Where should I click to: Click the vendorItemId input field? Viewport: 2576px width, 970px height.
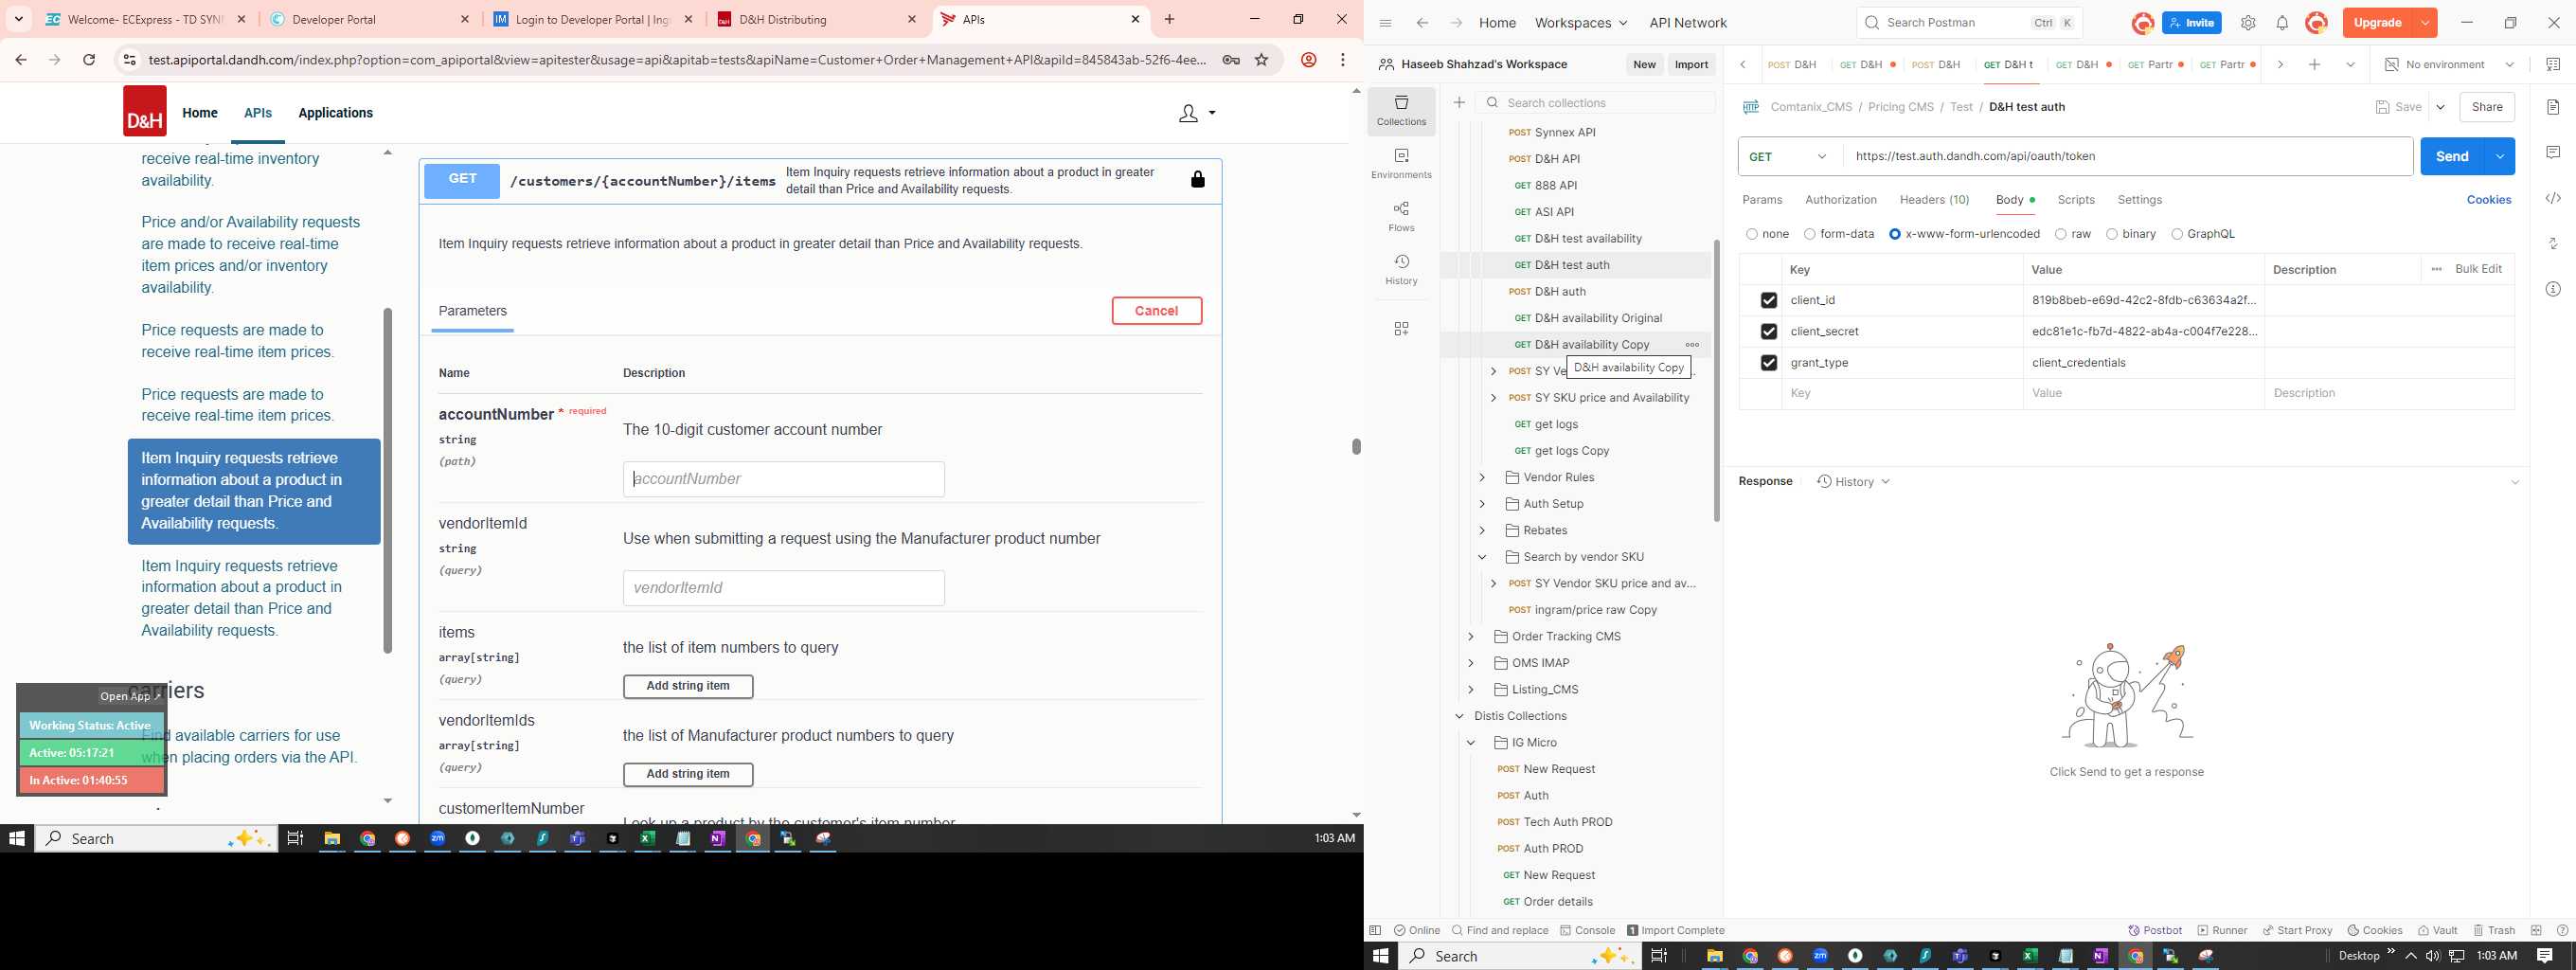(x=783, y=588)
